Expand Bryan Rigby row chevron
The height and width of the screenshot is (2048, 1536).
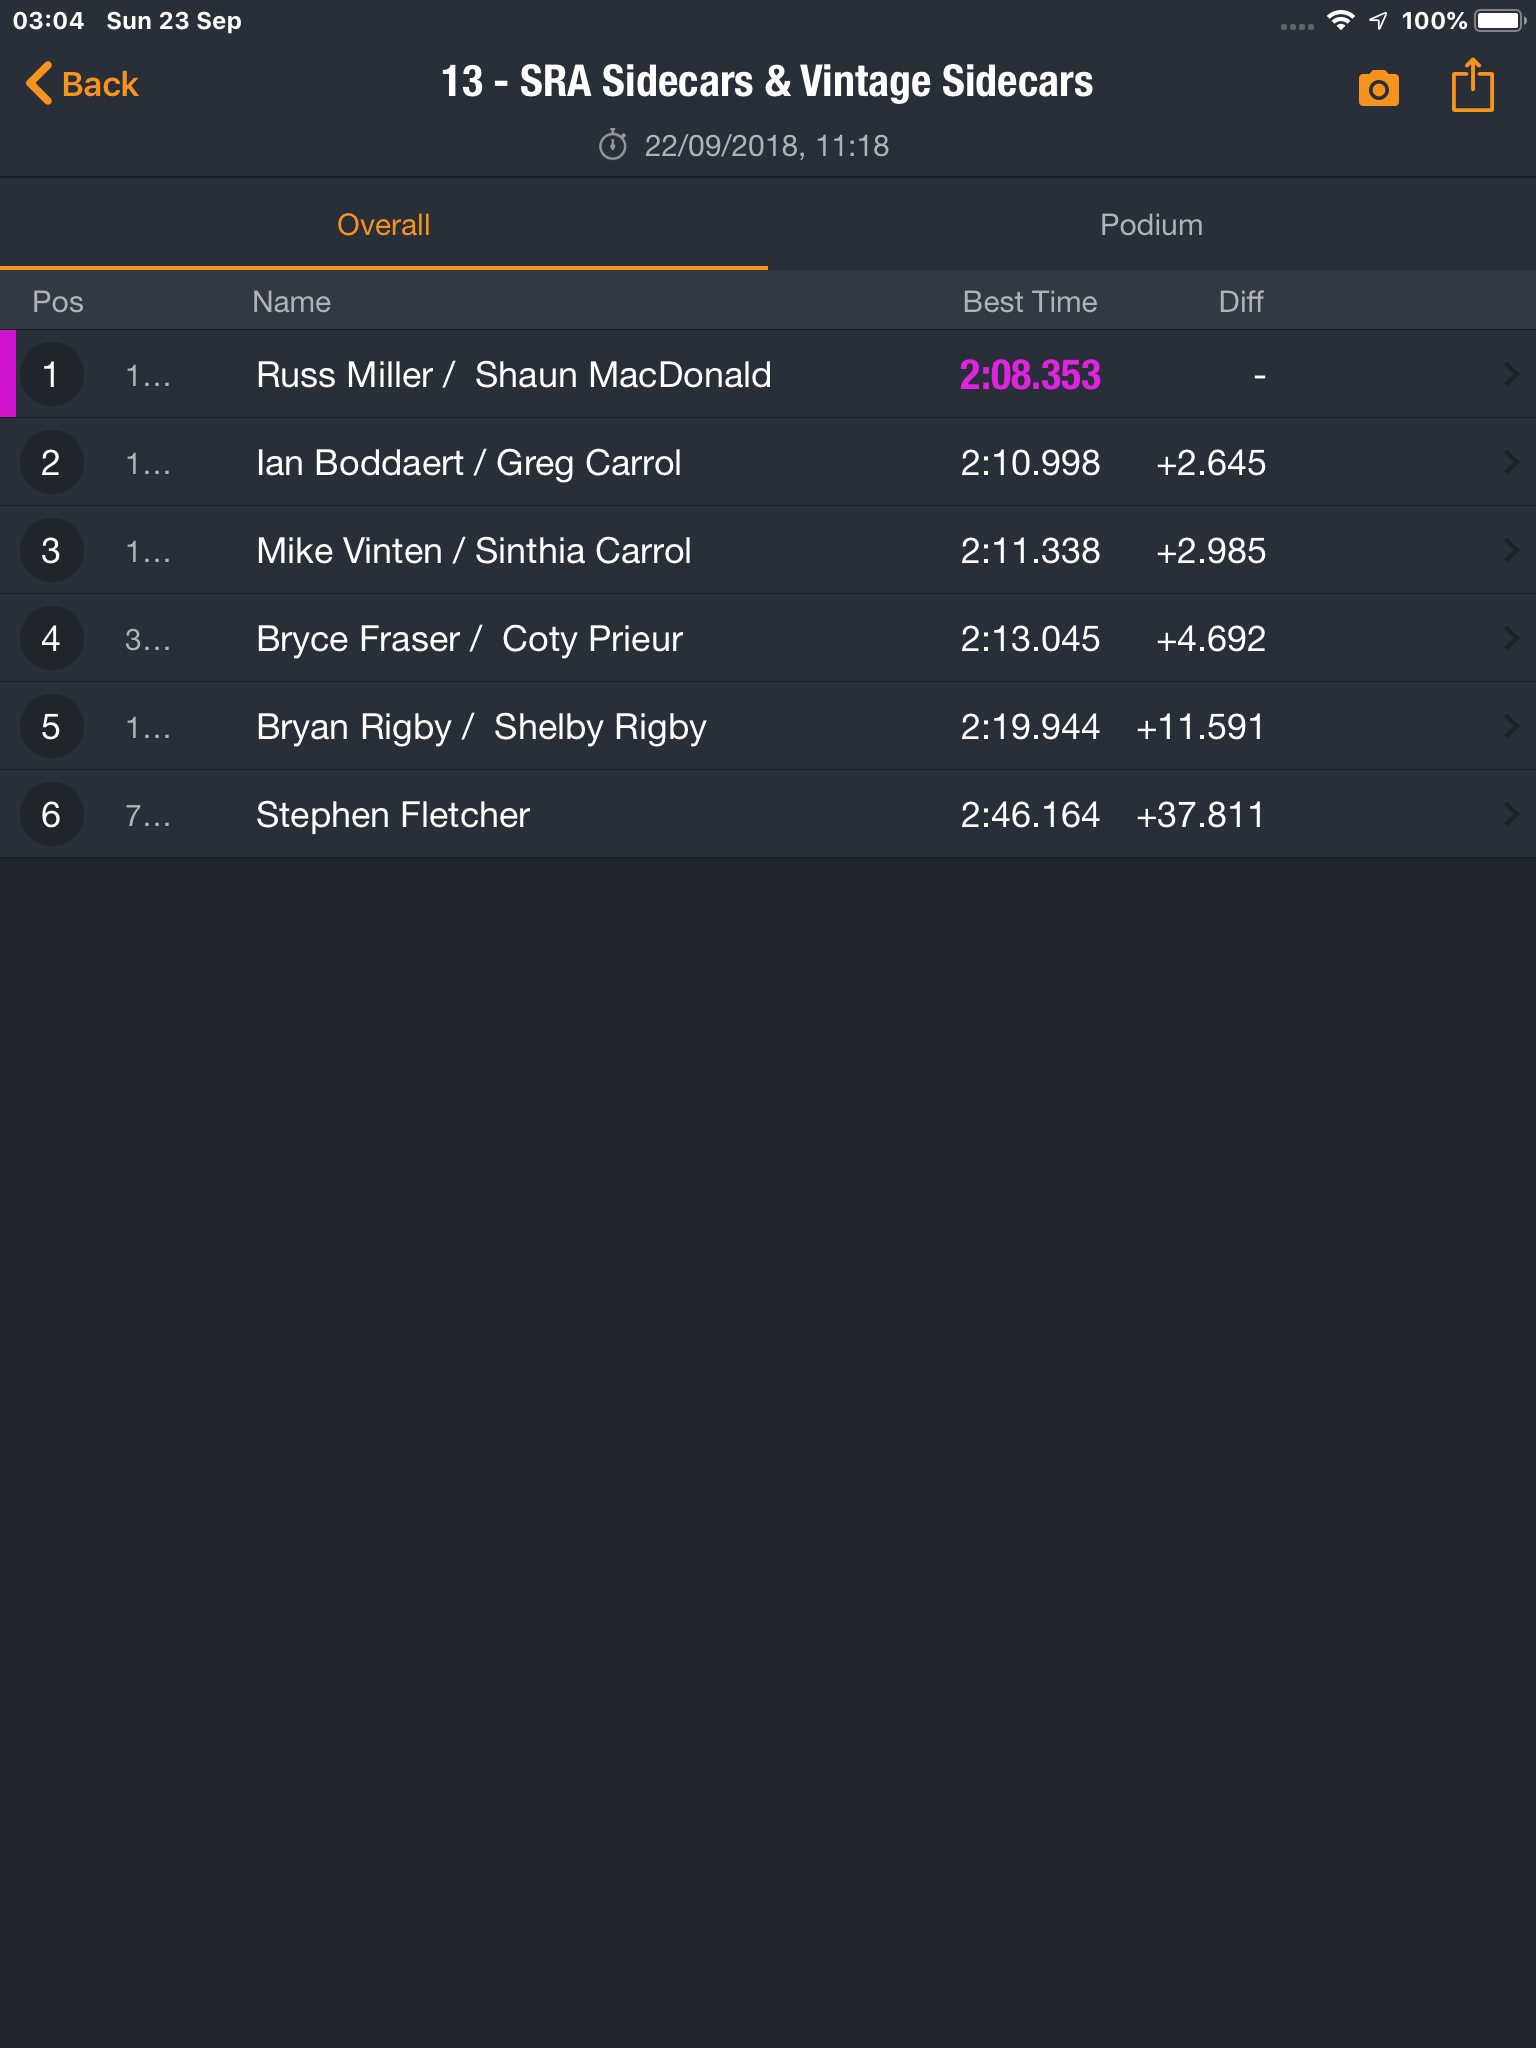pos(1511,726)
